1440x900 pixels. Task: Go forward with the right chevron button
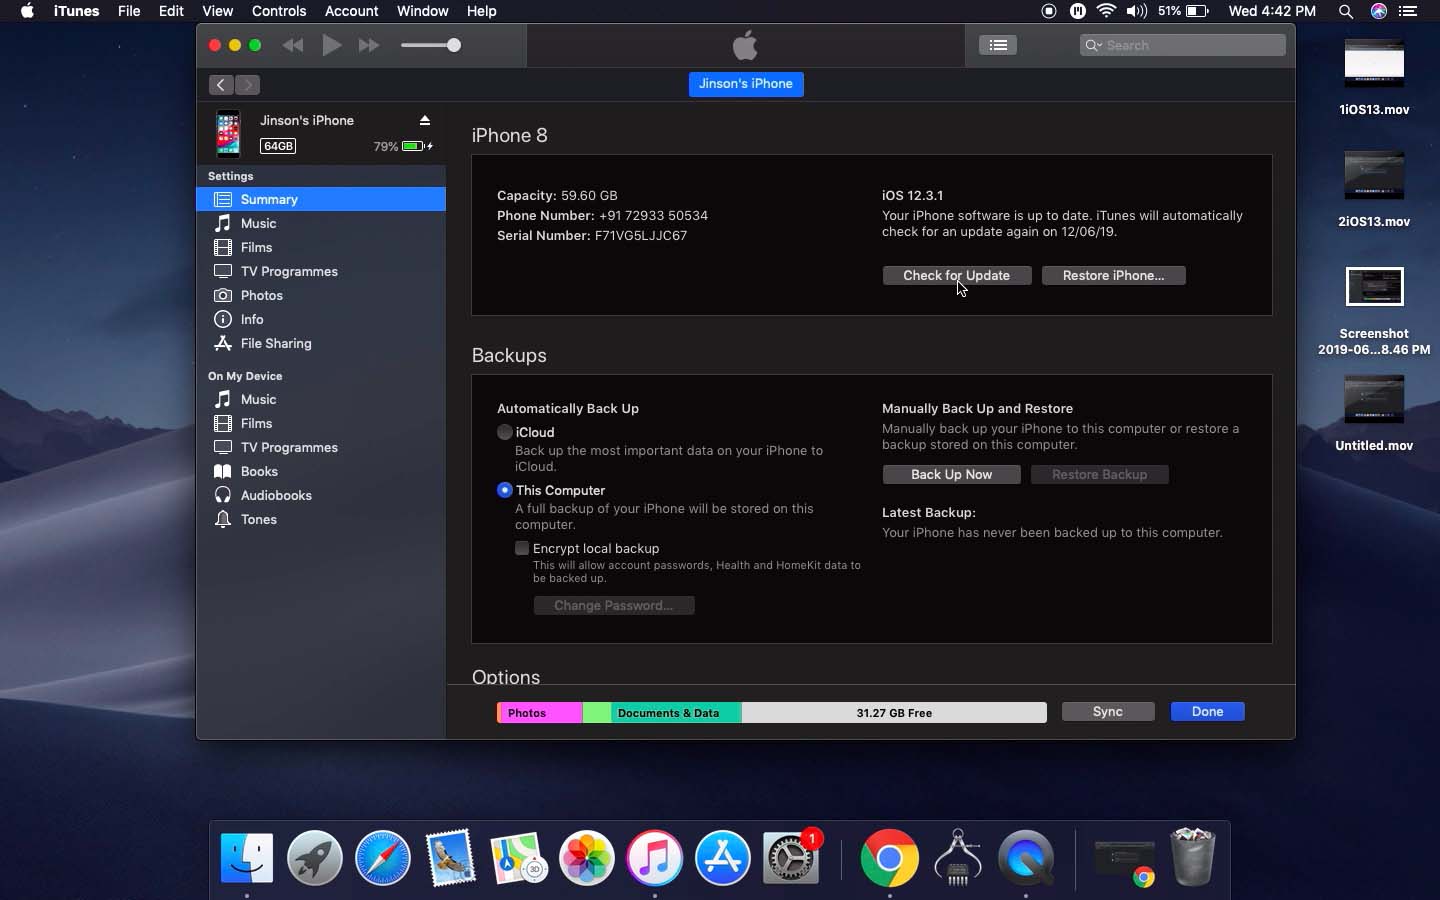pos(248,85)
